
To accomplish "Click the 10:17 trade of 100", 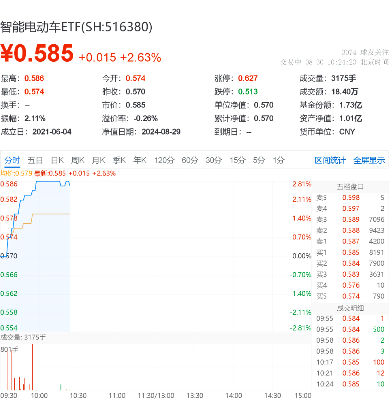I will pyautogui.click(x=350, y=362).
